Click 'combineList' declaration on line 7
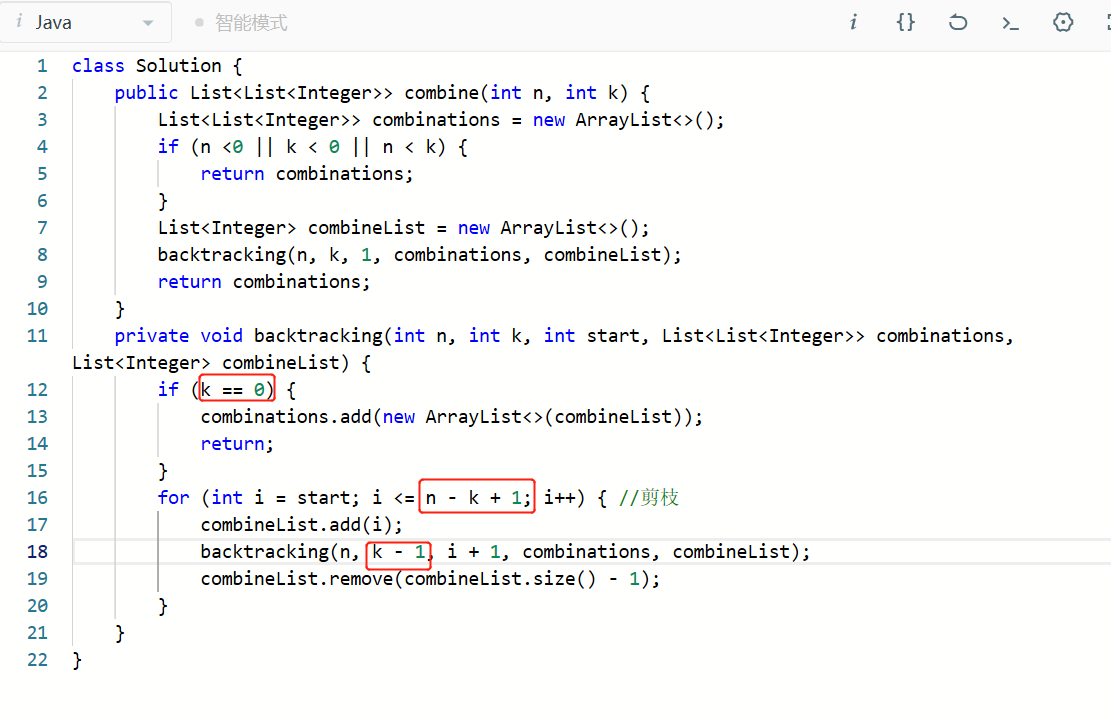Image resolution: width=1111 pixels, height=720 pixels. coord(366,227)
